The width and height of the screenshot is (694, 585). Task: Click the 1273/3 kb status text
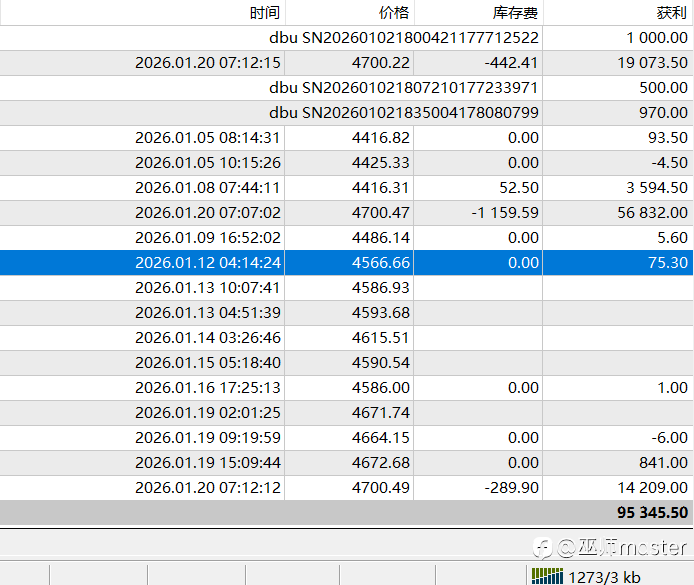[604, 577]
